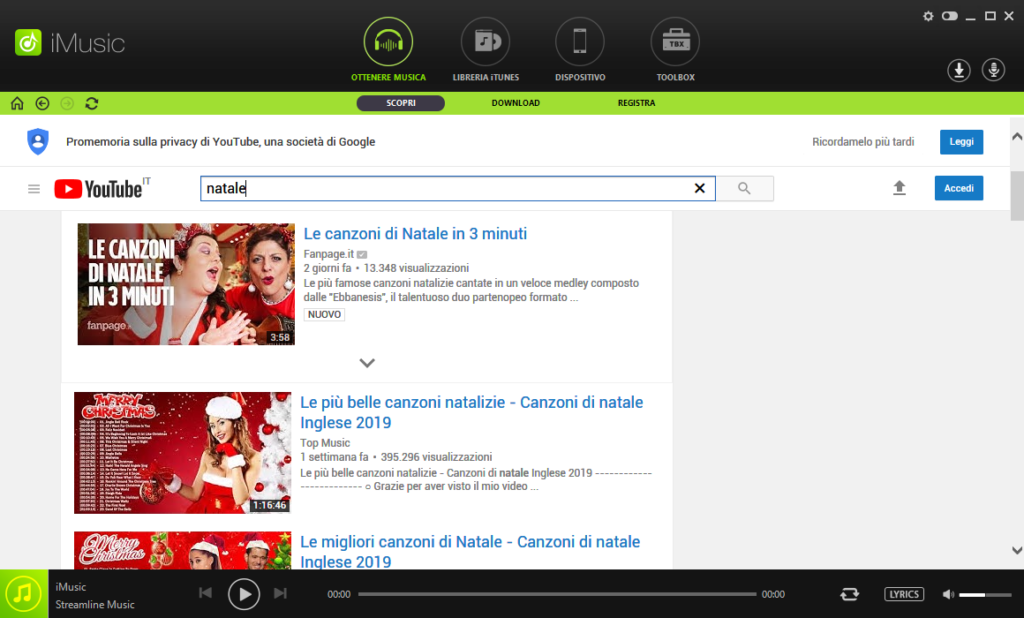Click the YouTube upload icon
This screenshot has height=618, width=1024.
pos(899,188)
